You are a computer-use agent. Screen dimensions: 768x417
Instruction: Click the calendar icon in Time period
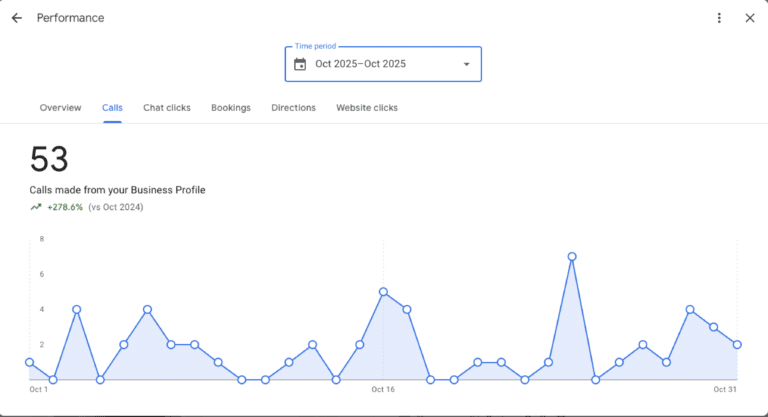300,64
